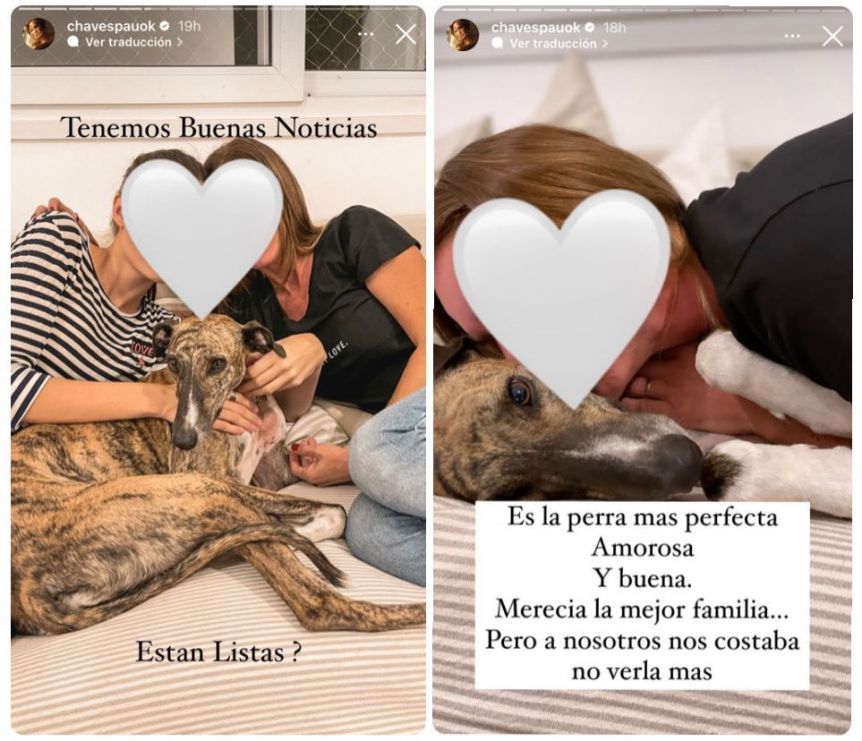The image size is (862, 741).
Task: Open three-dots options on left story
Action: (x=366, y=34)
